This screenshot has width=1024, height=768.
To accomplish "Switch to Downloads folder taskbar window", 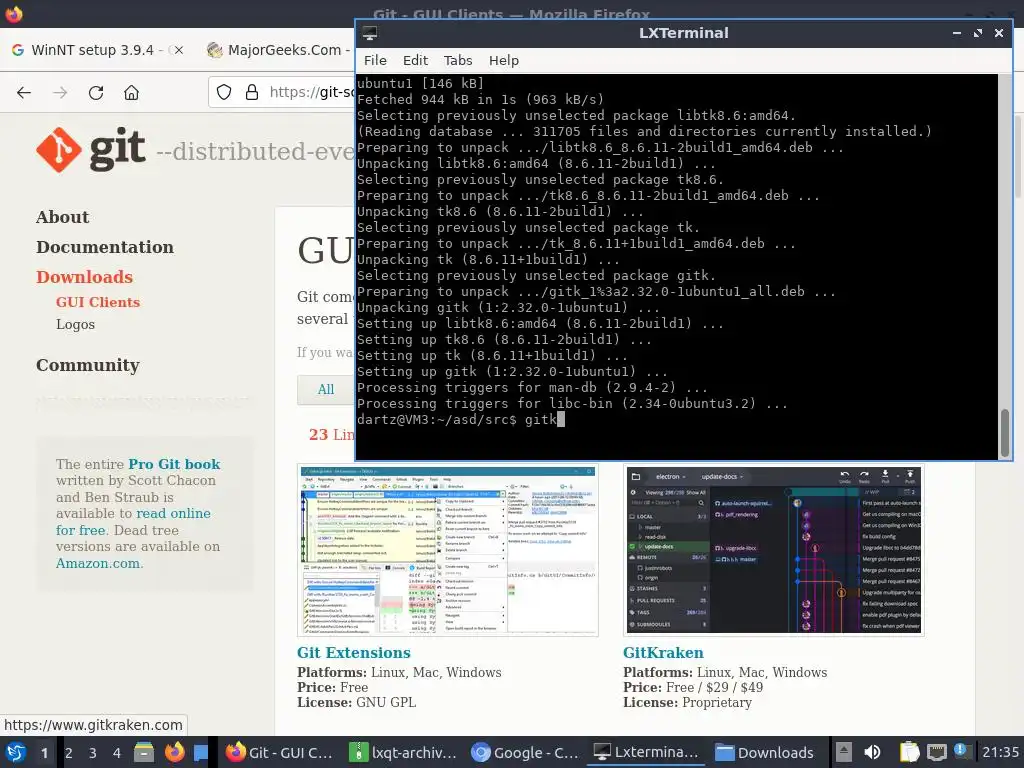I will (x=765, y=752).
